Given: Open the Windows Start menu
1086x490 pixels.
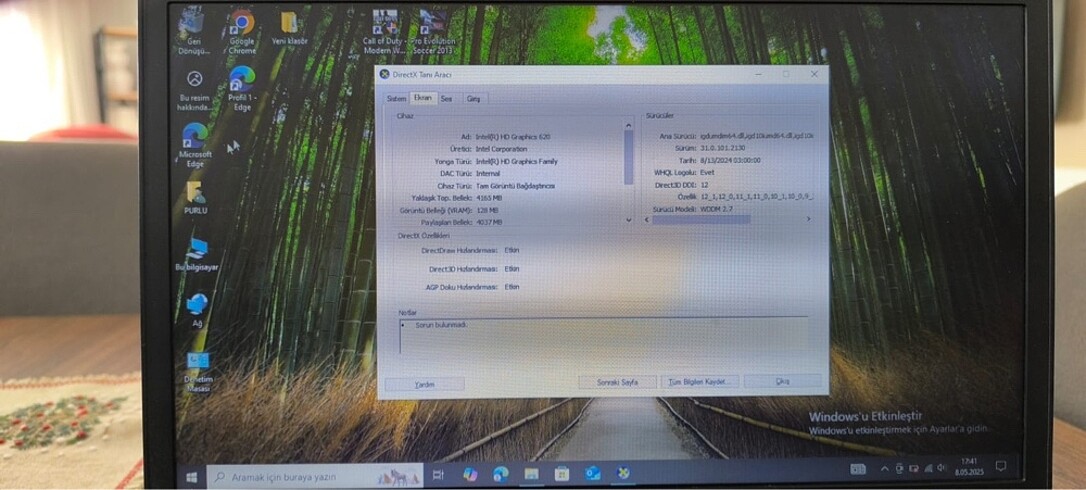Looking at the screenshot, I should 192,477.
